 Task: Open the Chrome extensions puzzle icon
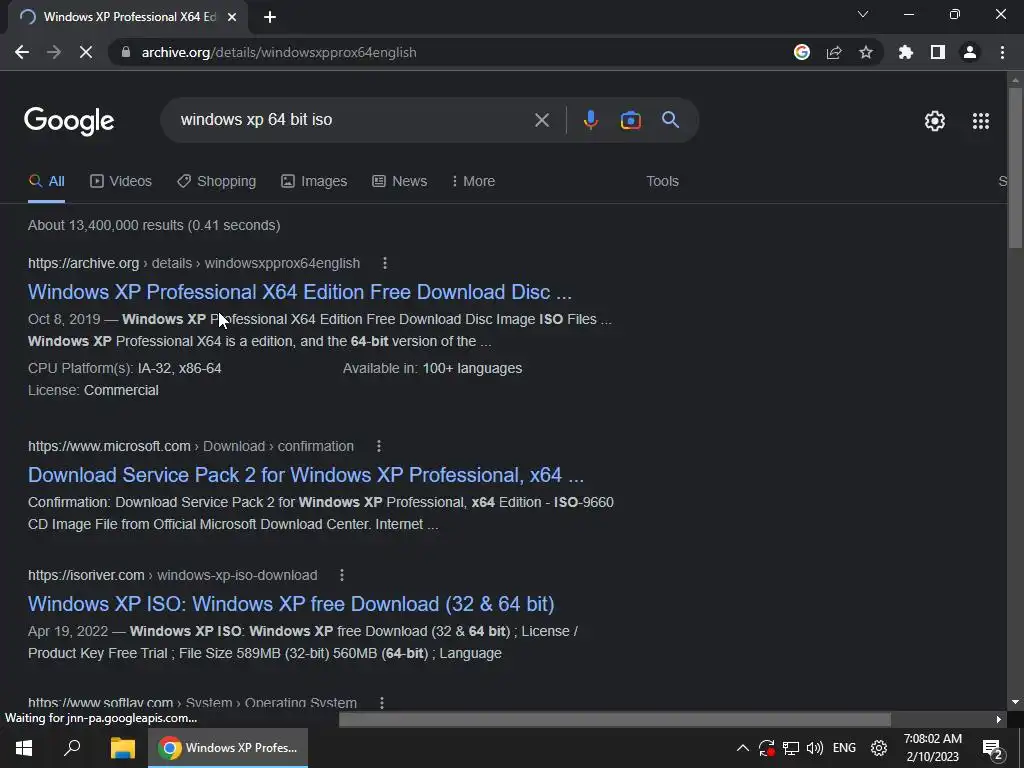point(906,52)
